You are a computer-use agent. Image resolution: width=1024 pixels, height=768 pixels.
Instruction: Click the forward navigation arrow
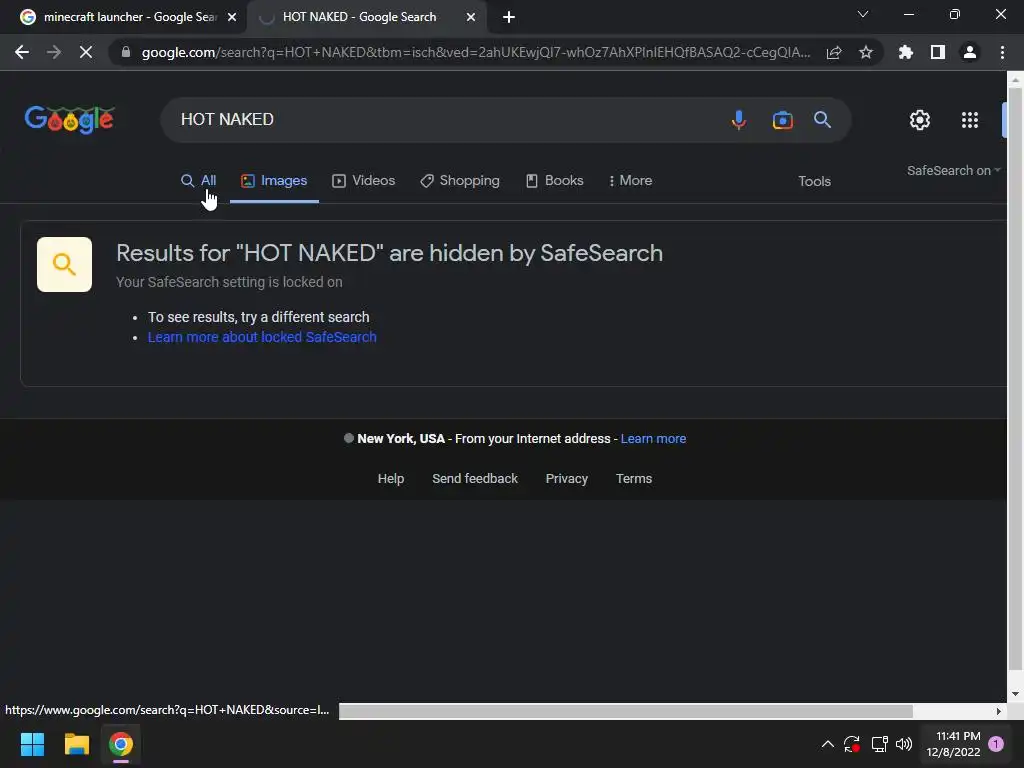point(54,52)
